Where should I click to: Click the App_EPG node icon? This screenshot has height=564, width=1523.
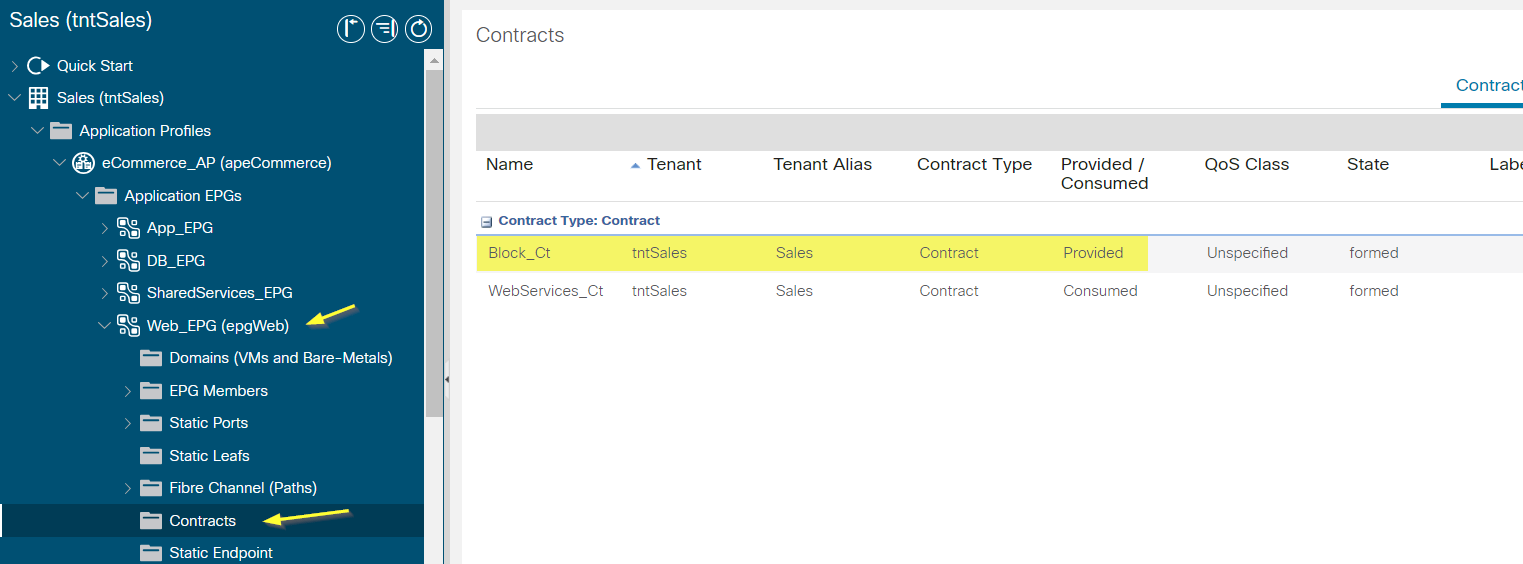click(128, 228)
